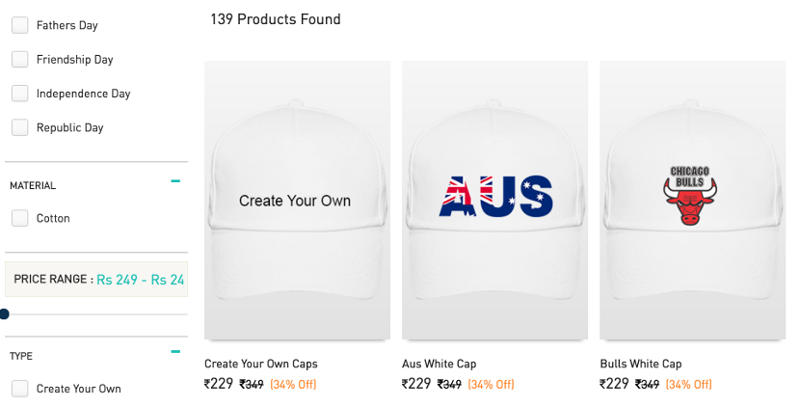The width and height of the screenshot is (800, 405).
Task: Open the Bulls White Cap title link
Action: pos(641,364)
